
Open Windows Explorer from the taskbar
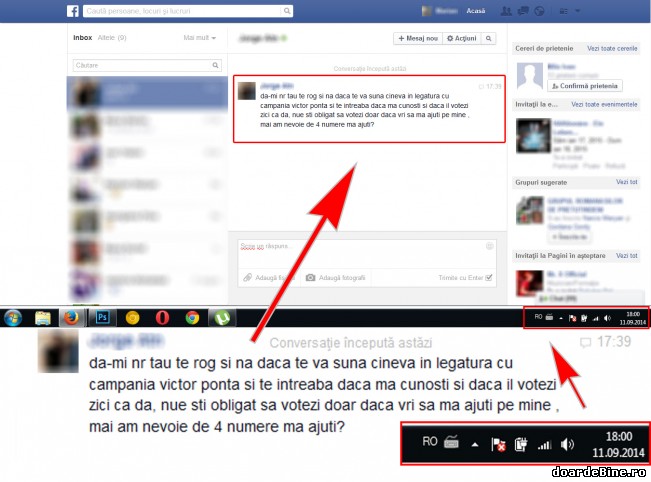point(43,318)
